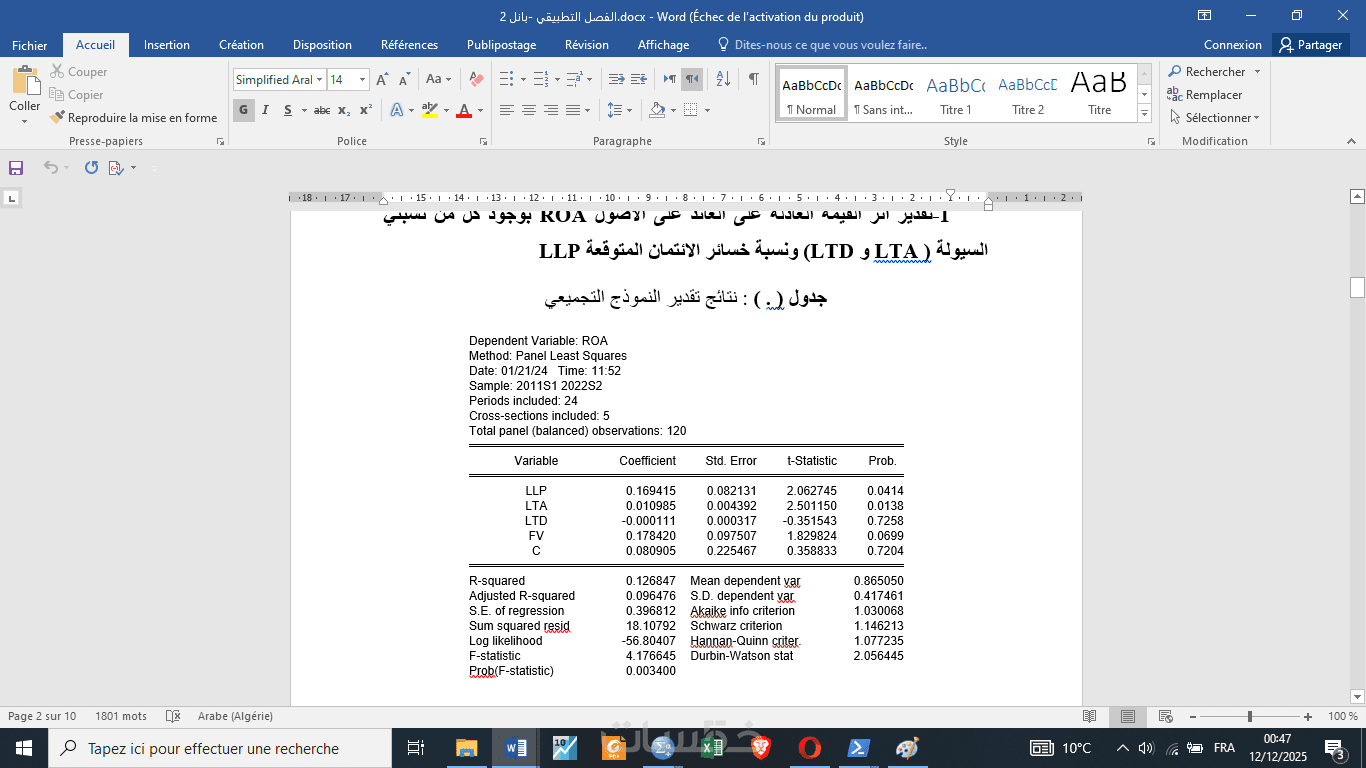Click the Remplacer button
1366x768 pixels.
(1205, 95)
